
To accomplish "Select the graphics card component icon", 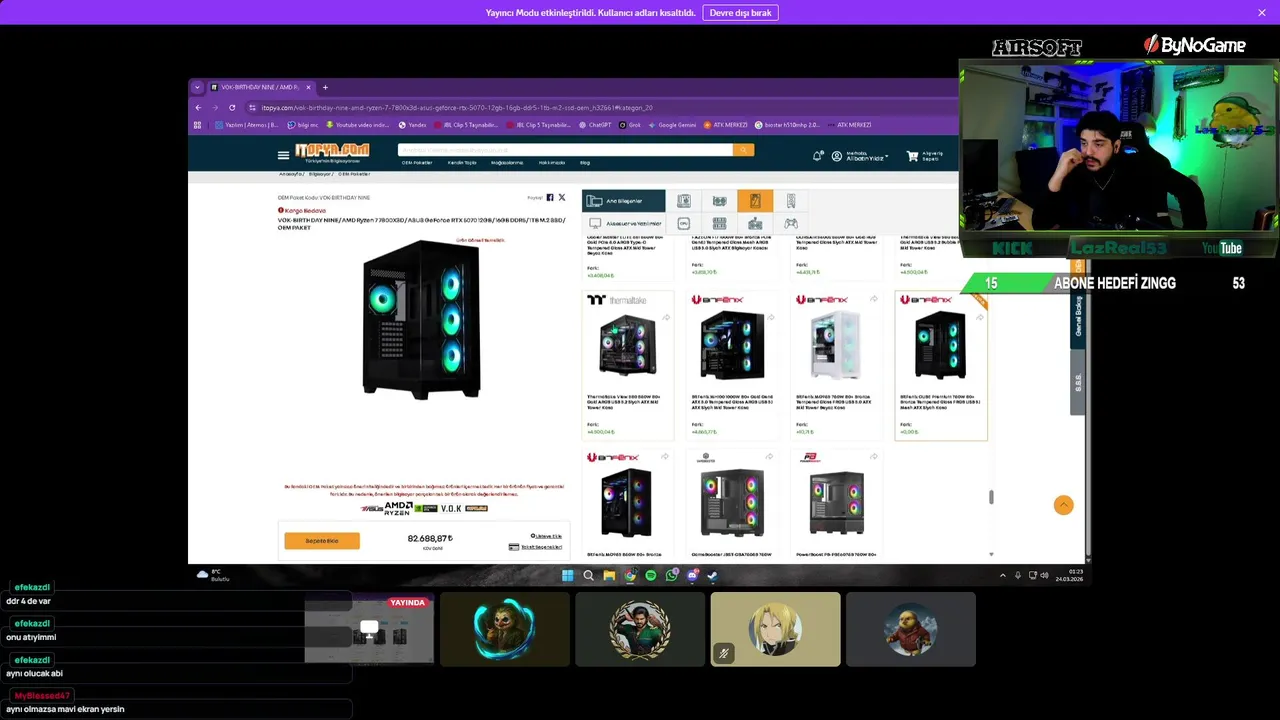I will tap(719, 201).
